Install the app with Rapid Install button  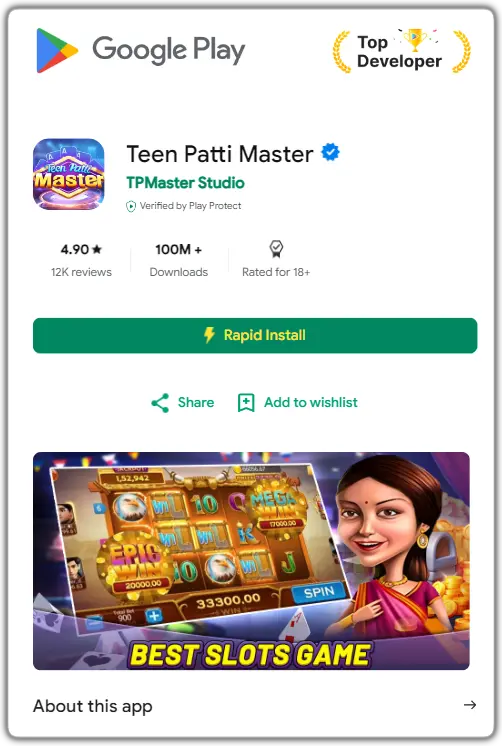(x=255, y=335)
